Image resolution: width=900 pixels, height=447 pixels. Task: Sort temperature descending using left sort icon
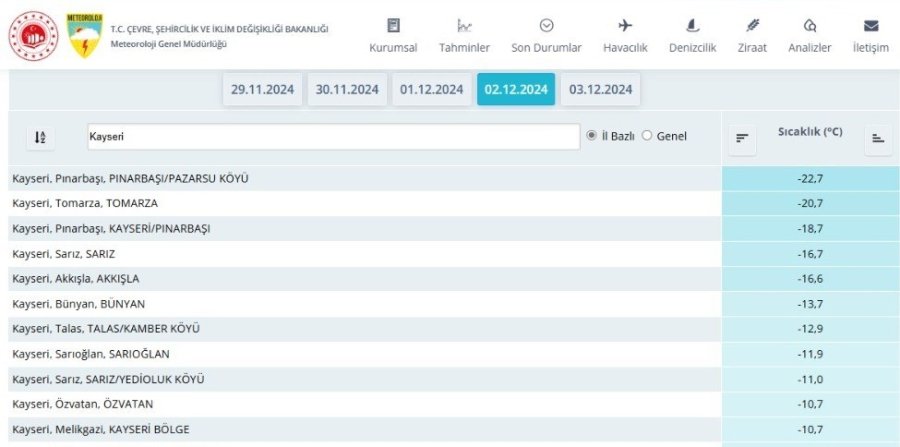click(742, 138)
